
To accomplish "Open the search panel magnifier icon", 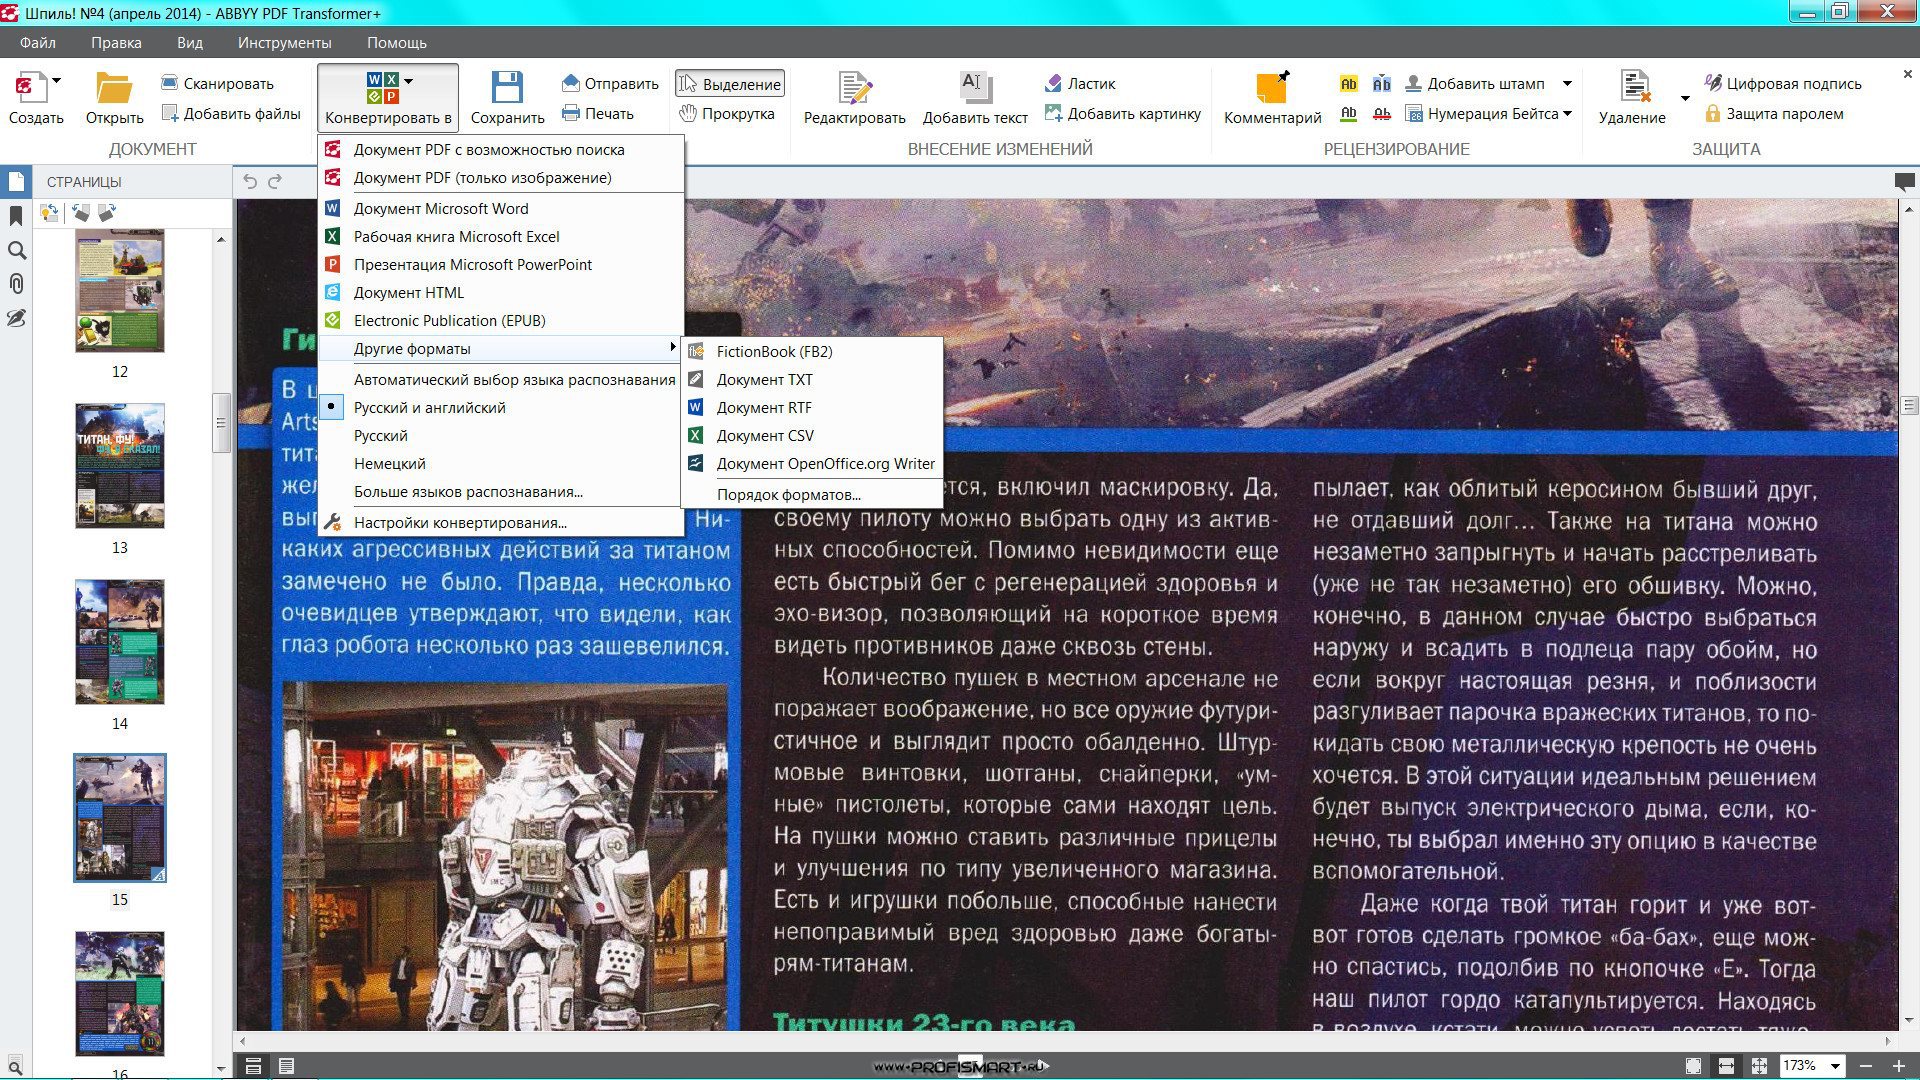I will click(16, 250).
